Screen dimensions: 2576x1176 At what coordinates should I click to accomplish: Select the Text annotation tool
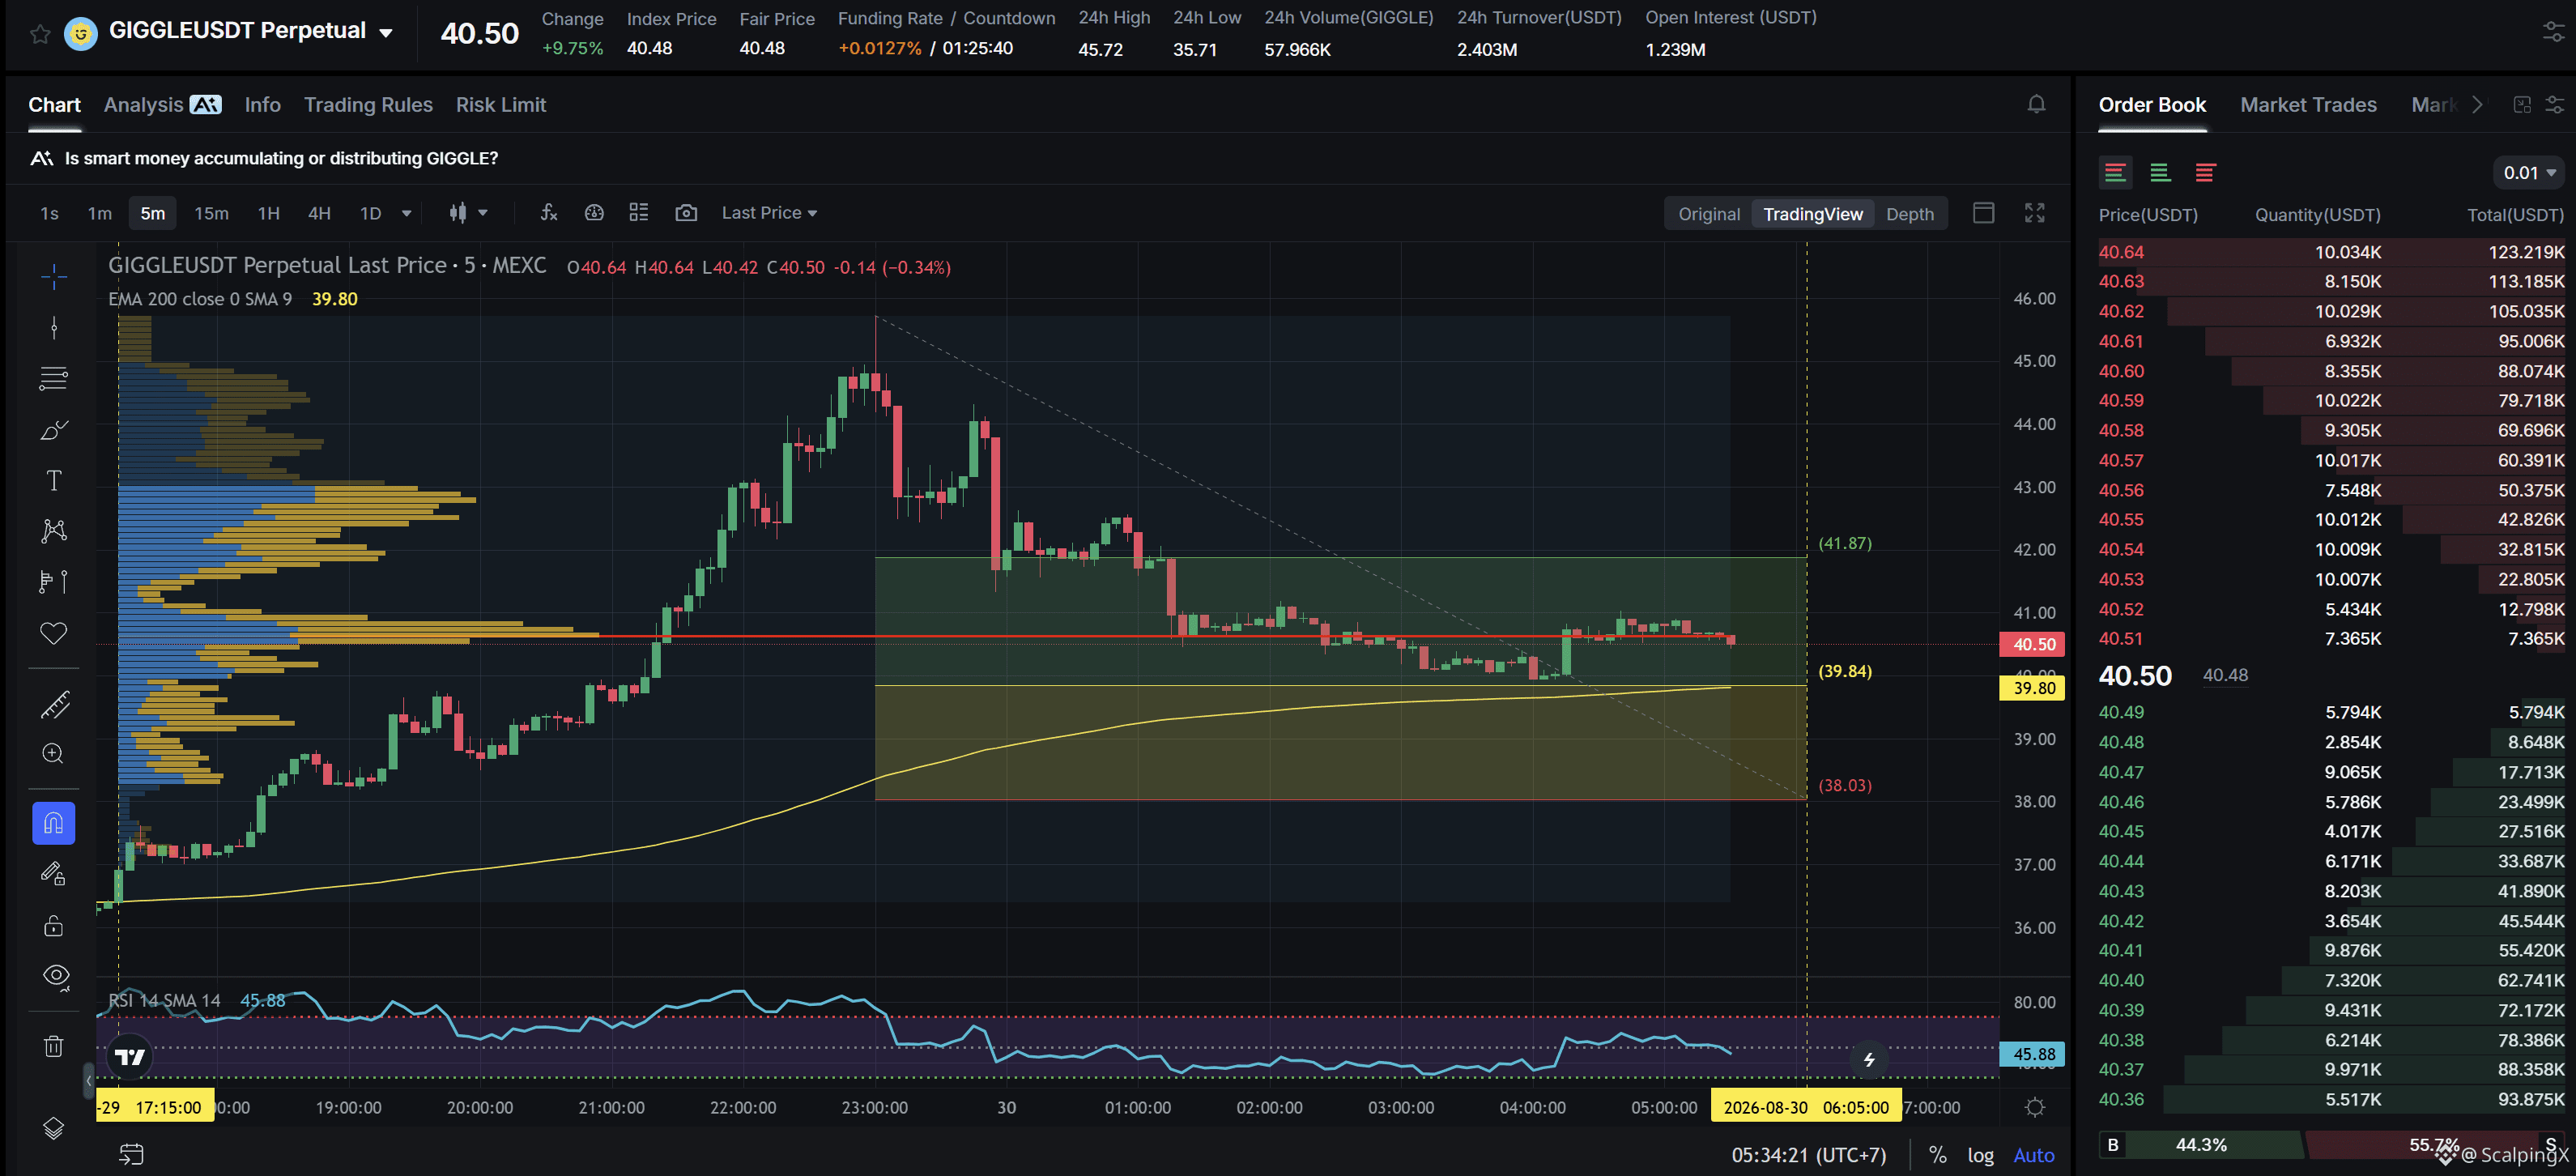(54, 480)
